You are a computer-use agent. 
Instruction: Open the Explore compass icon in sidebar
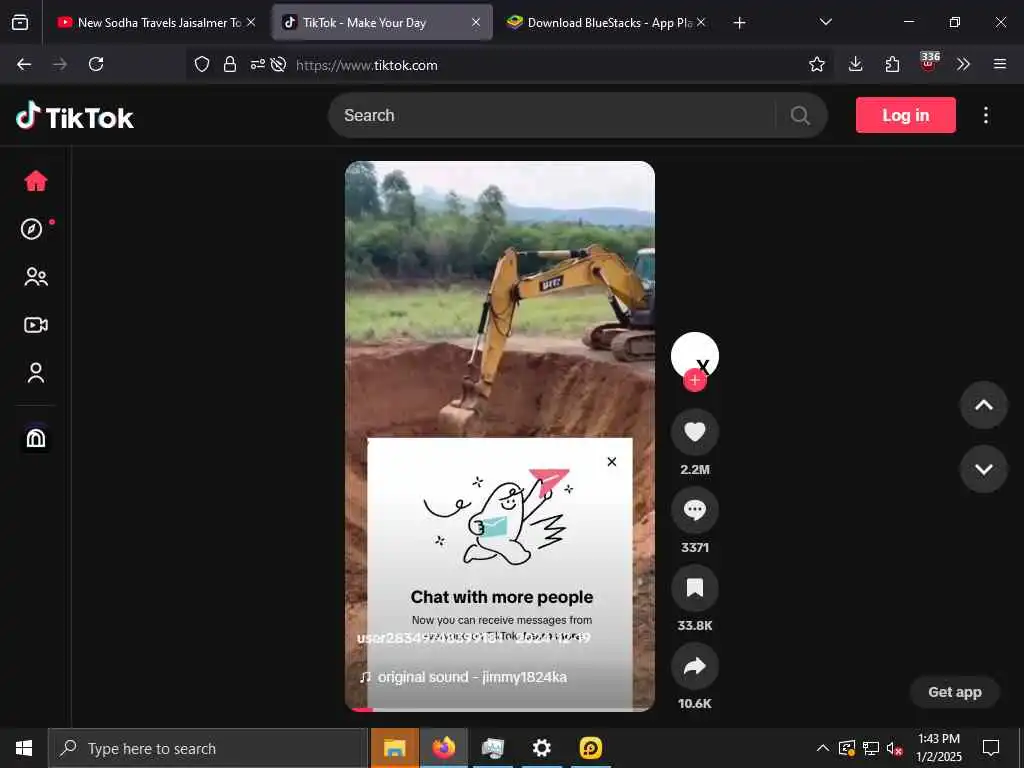[31, 229]
